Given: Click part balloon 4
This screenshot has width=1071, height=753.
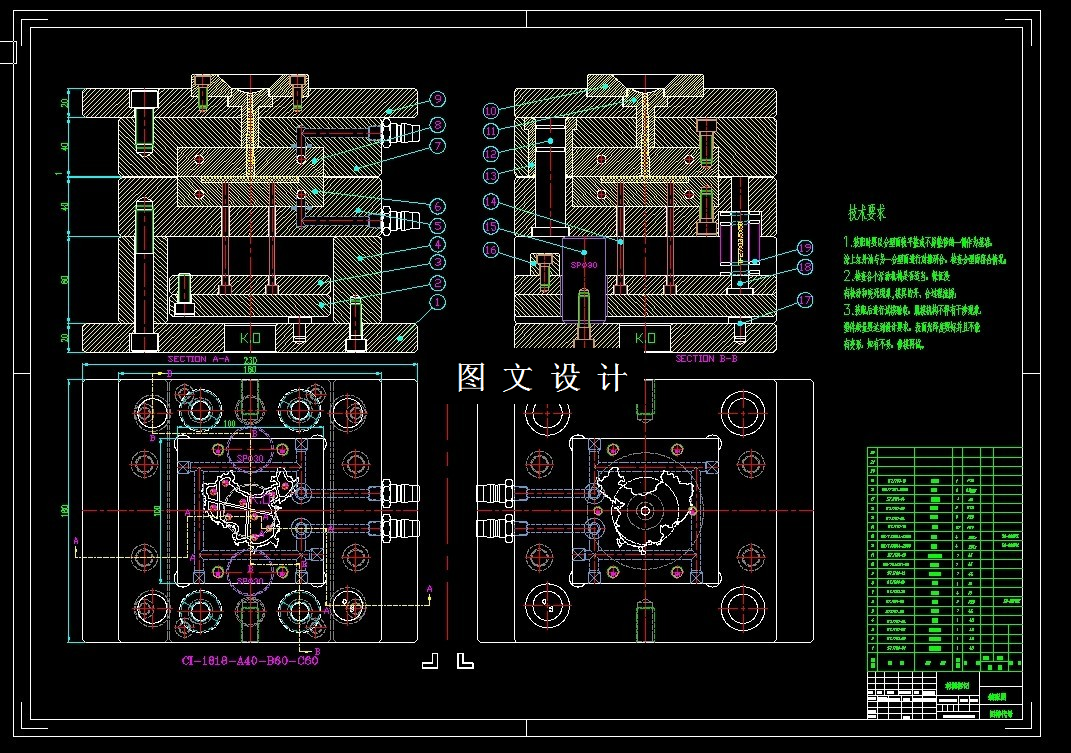Looking at the screenshot, I should [x=438, y=245].
